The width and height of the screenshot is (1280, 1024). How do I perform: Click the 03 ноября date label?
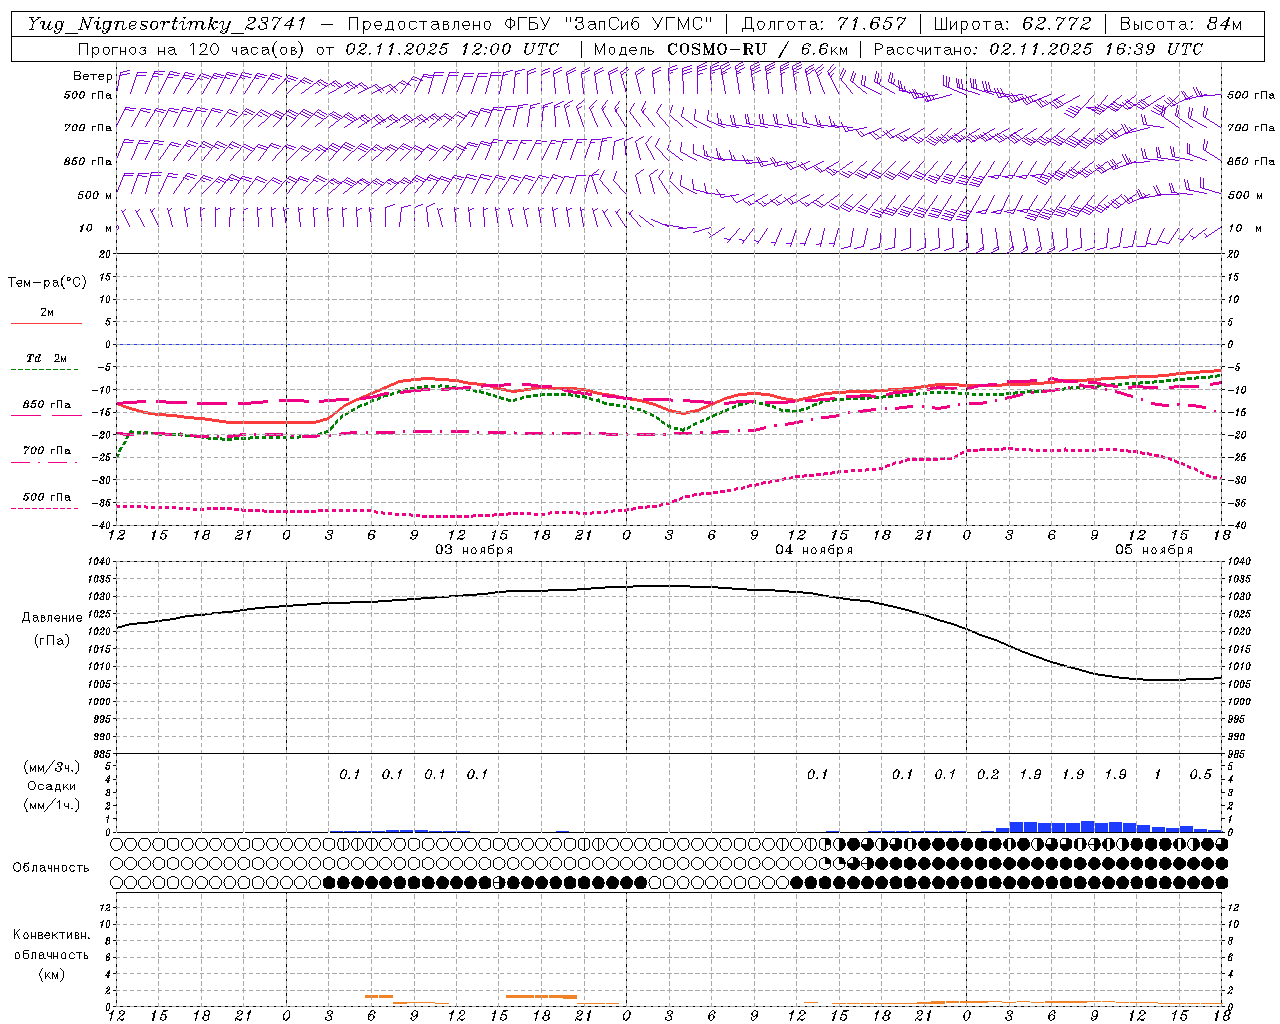click(474, 550)
